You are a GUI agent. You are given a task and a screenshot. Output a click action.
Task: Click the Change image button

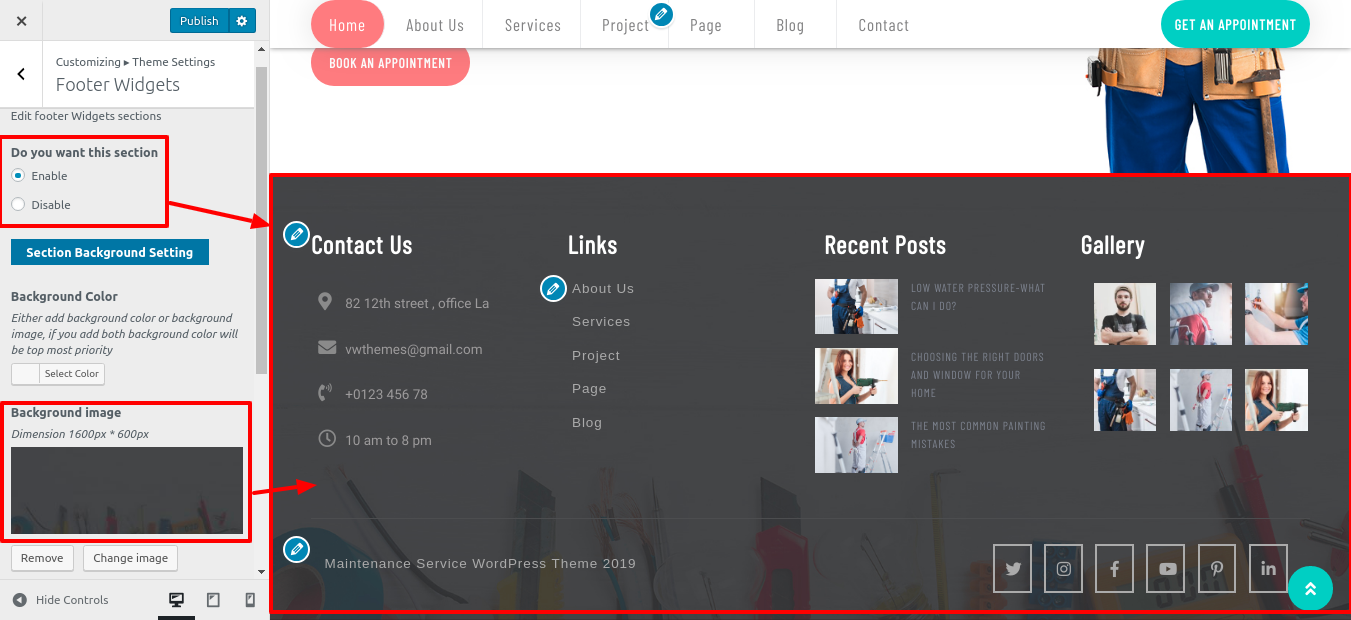pyautogui.click(x=131, y=558)
